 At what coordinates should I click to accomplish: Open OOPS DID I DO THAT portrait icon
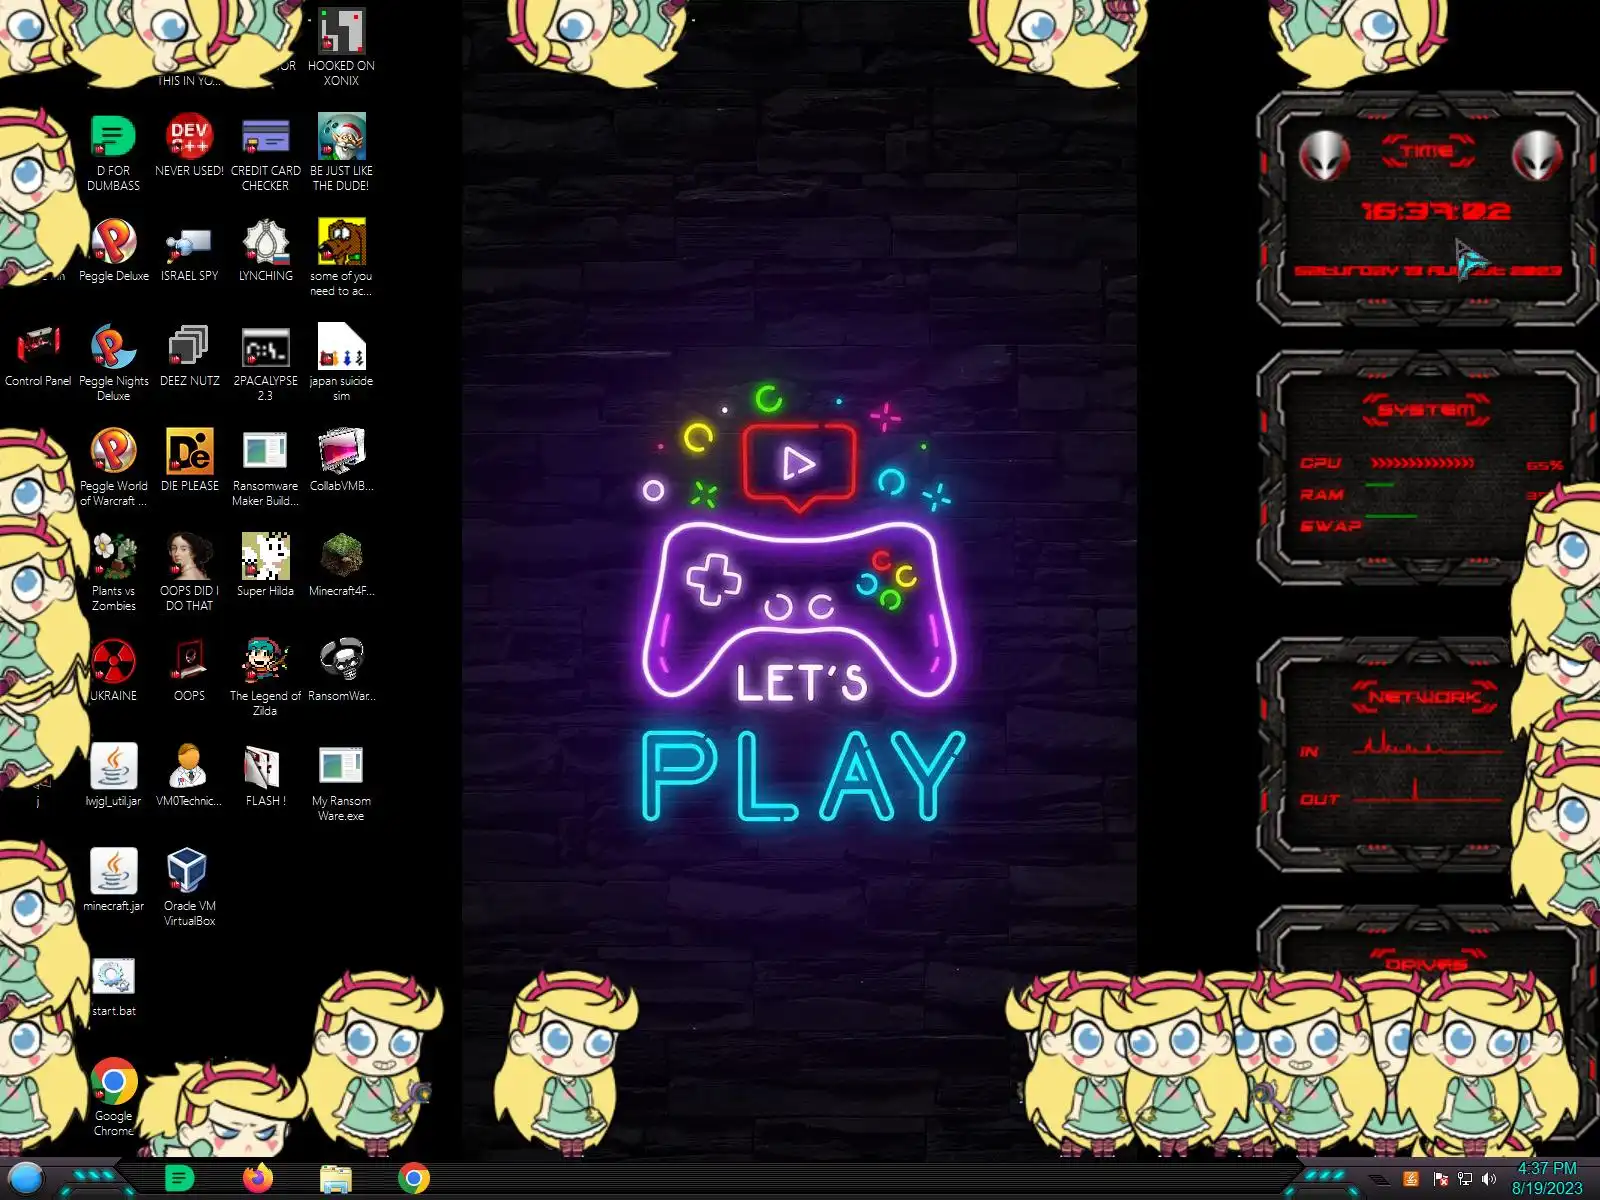[x=189, y=572]
